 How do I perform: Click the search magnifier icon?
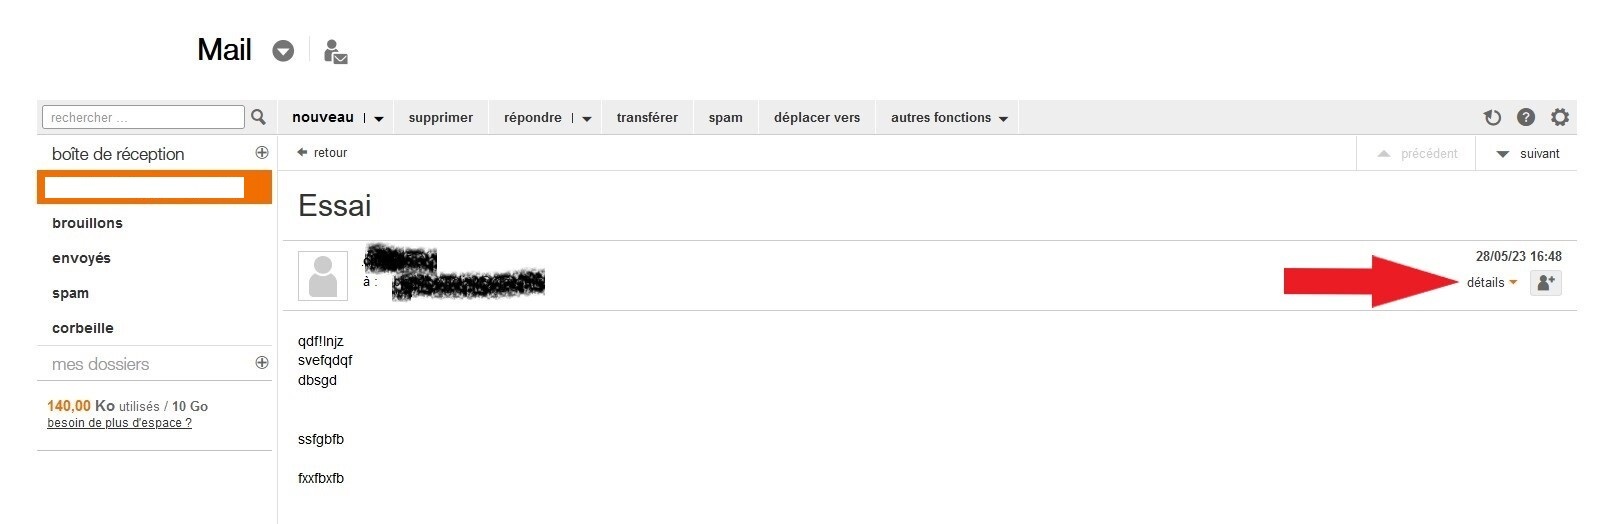coord(258,117)
